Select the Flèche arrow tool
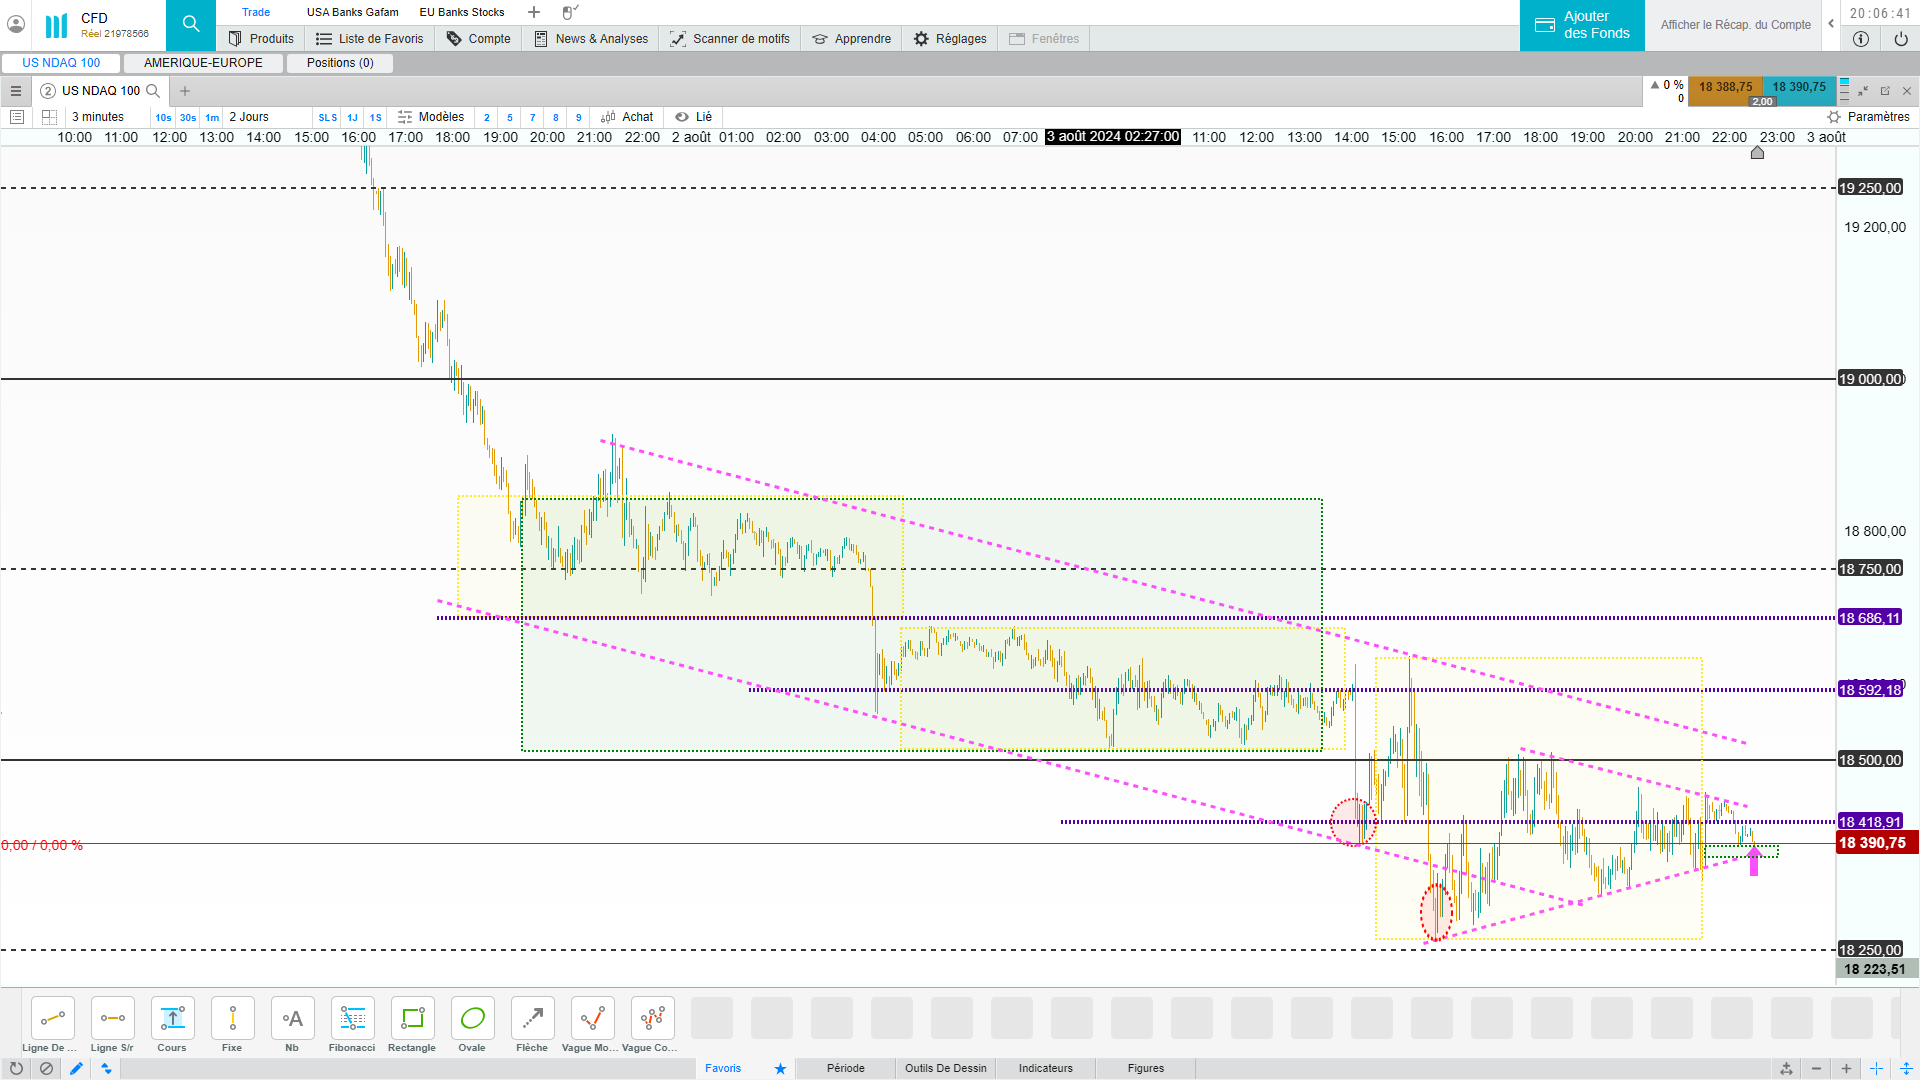Viewport: 1920px width, 1080px height. [532, 1019]
